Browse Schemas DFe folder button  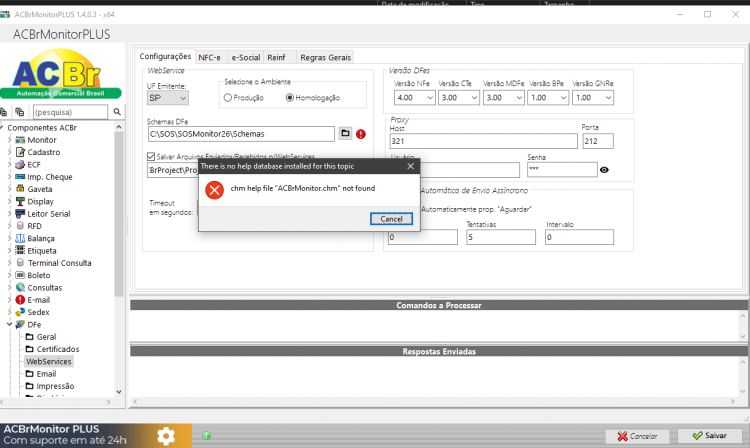coord(345,133)
